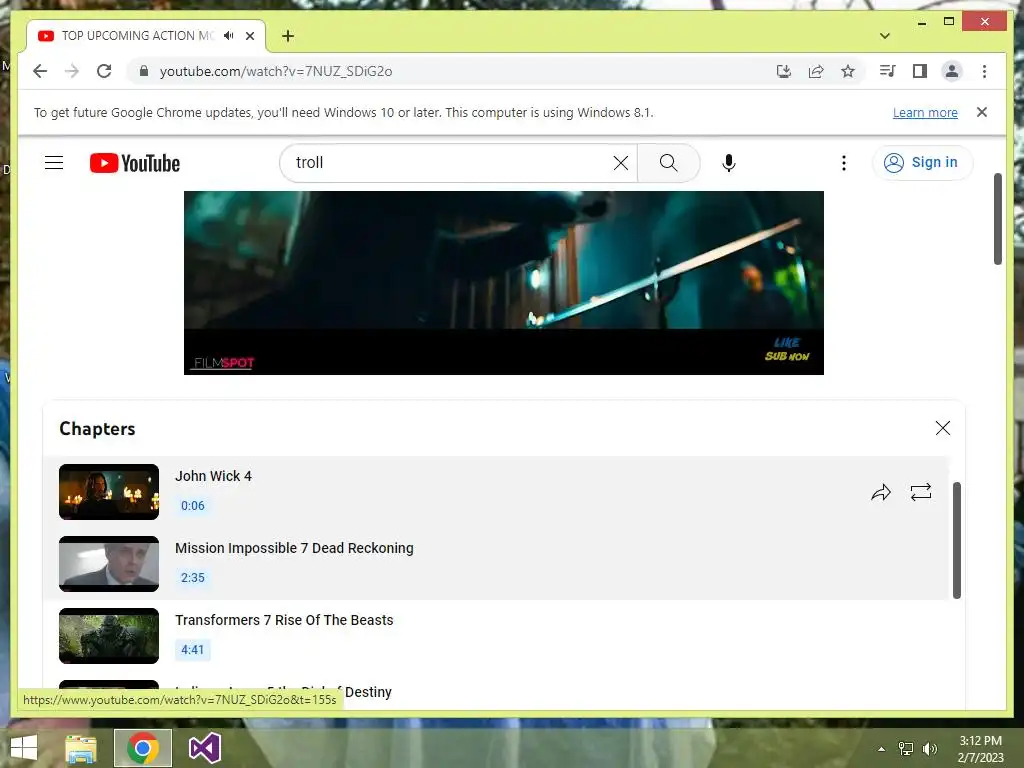Click the Sign in button
Viewport: 1024px width, 768px height.
click(x=921, y=163)
